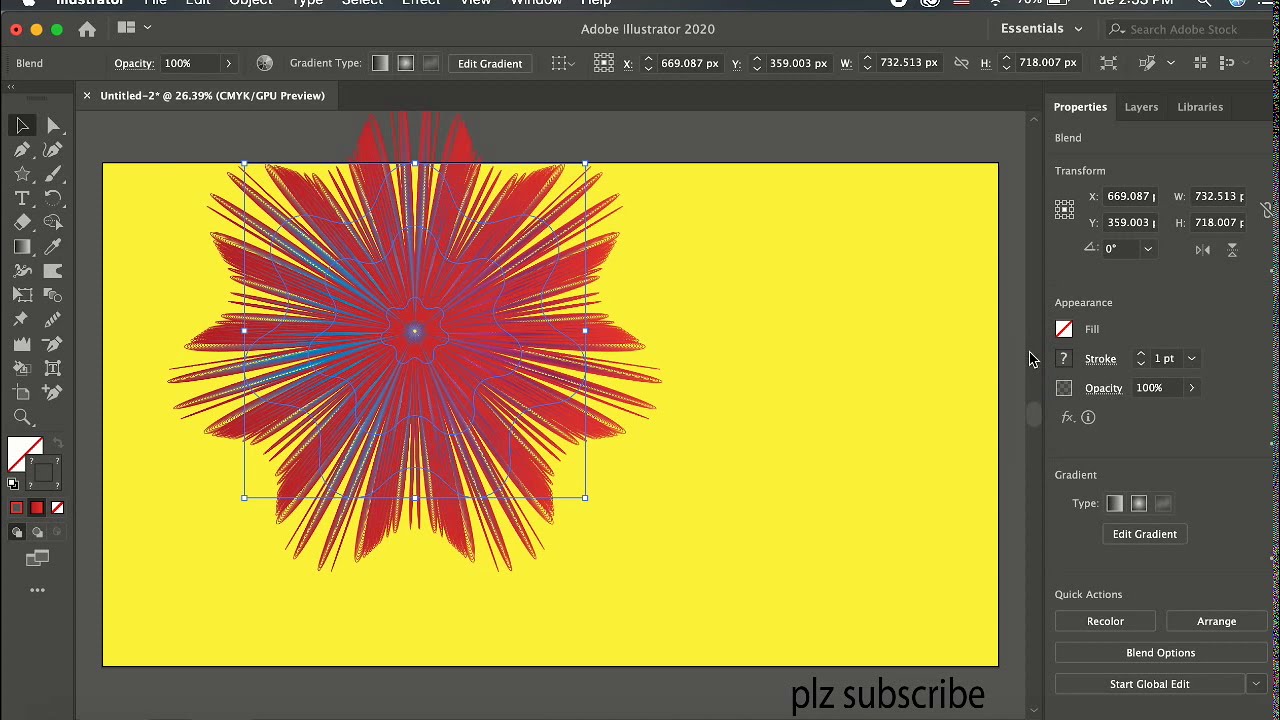
Task: Select the Column Graph tool
Action: click(x=22, y=344)
